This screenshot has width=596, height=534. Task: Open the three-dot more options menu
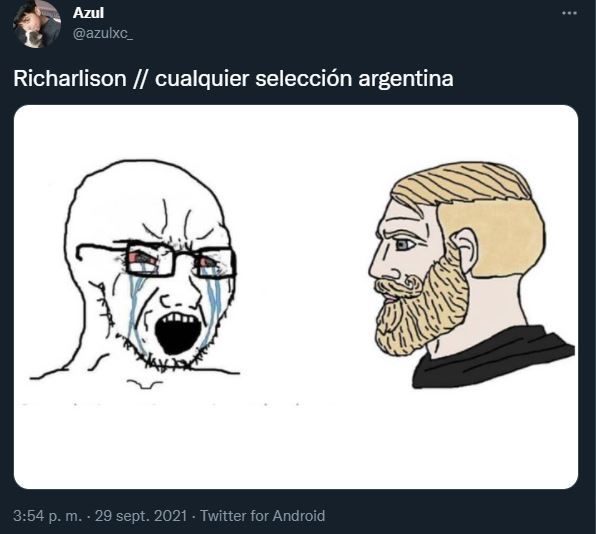(x=569, y=13)
